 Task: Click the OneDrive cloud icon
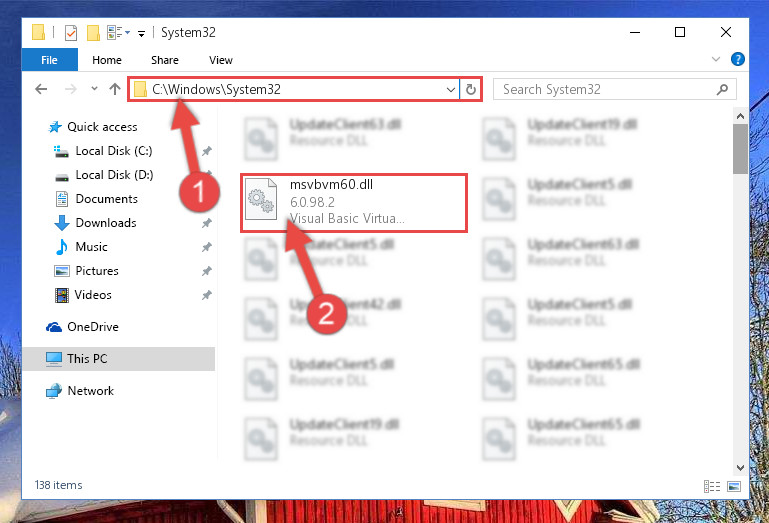pos(54,327)
